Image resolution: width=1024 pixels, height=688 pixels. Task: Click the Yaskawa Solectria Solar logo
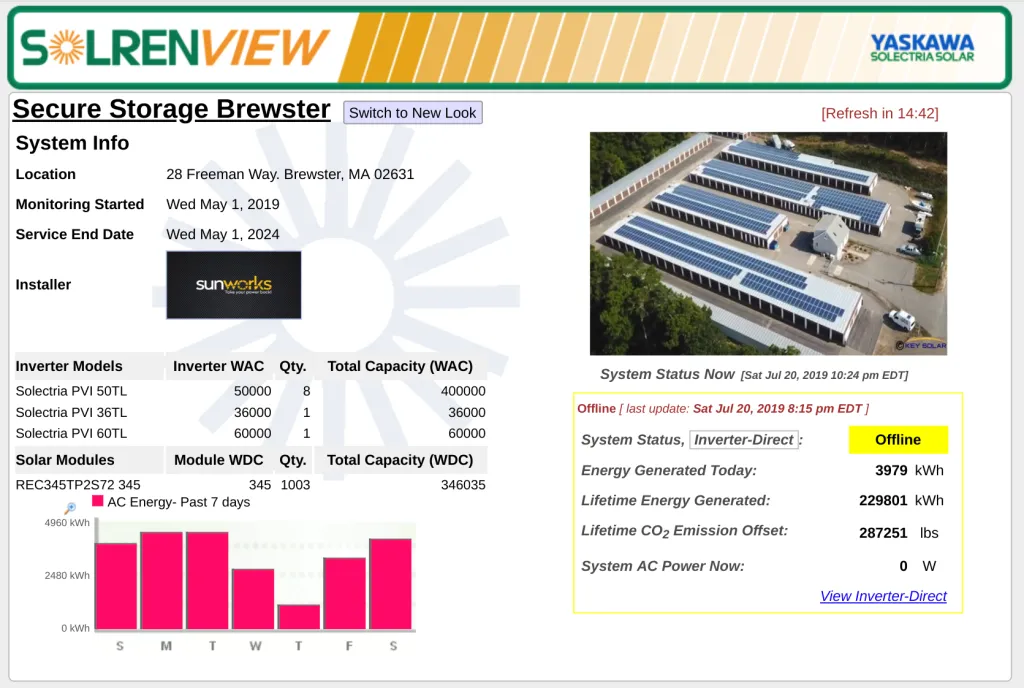(921, 48)
